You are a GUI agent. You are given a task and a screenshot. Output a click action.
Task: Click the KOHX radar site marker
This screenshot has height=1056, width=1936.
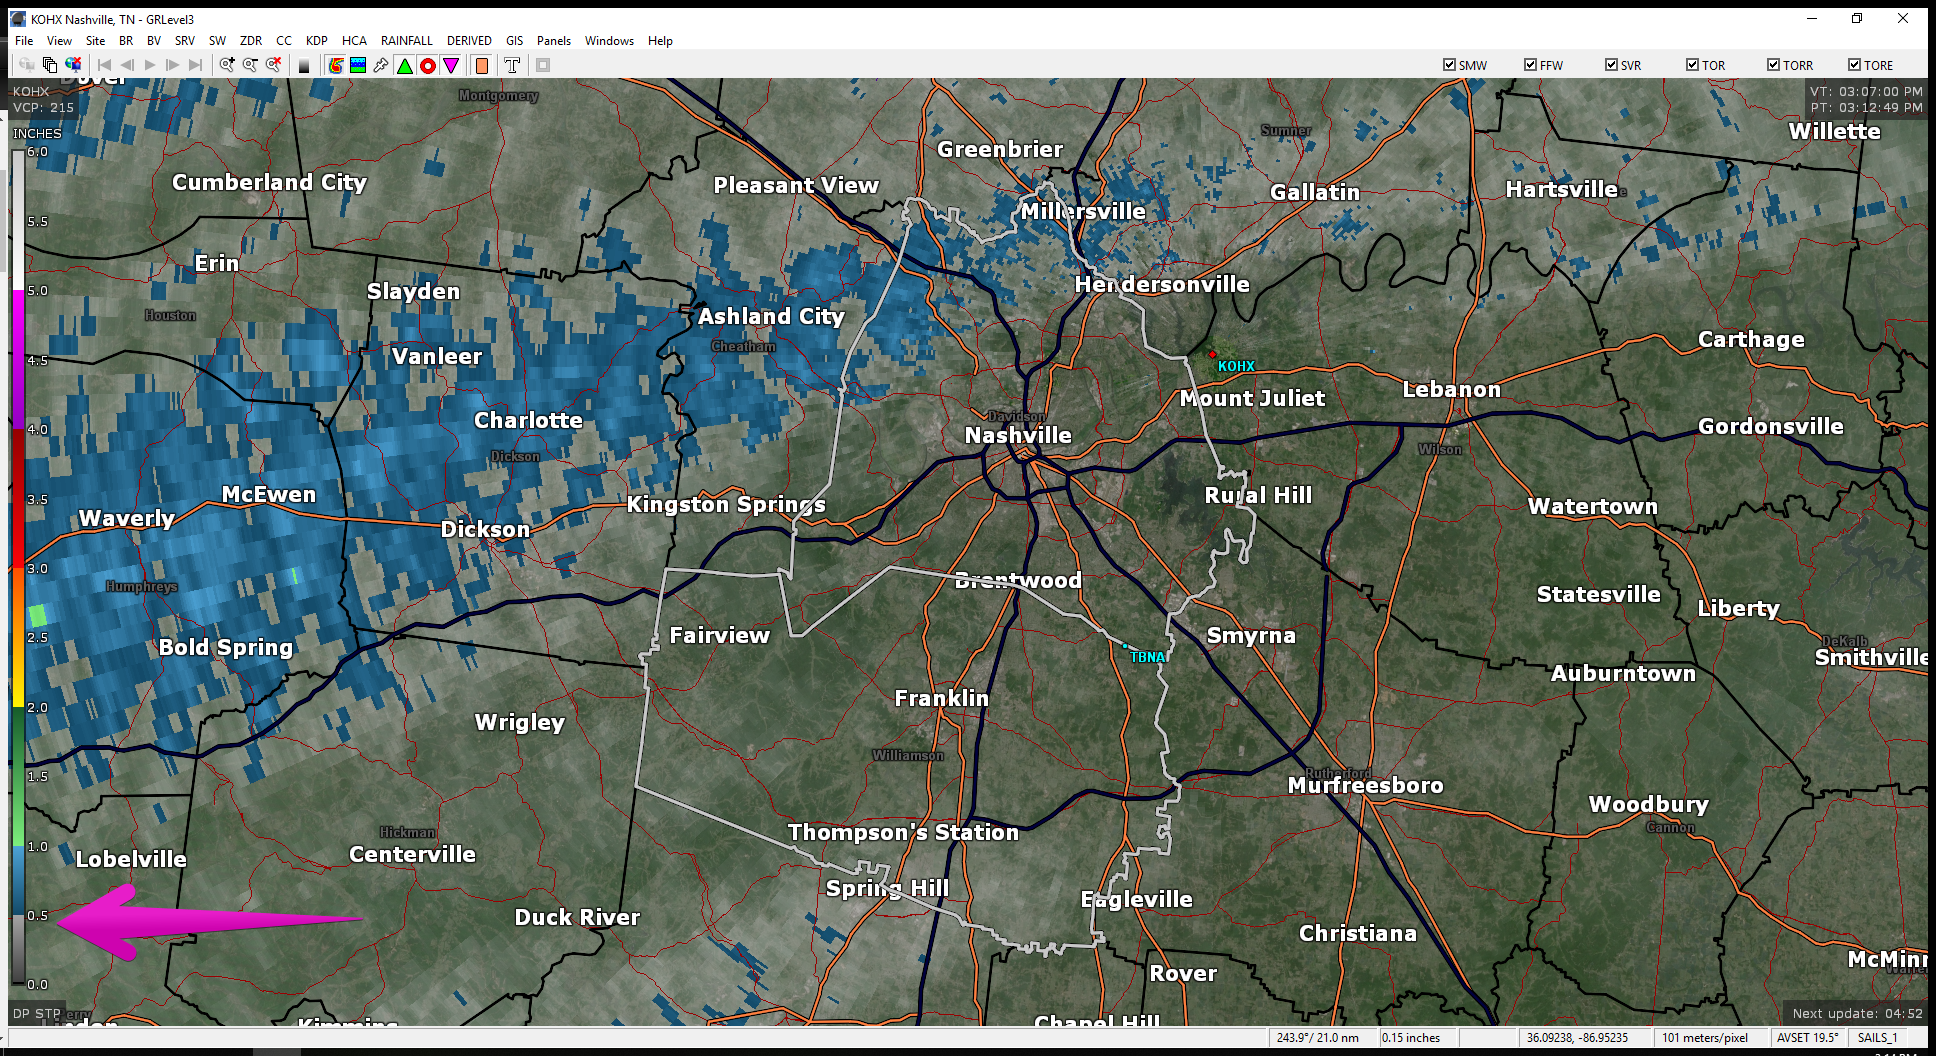[1212, 355]
